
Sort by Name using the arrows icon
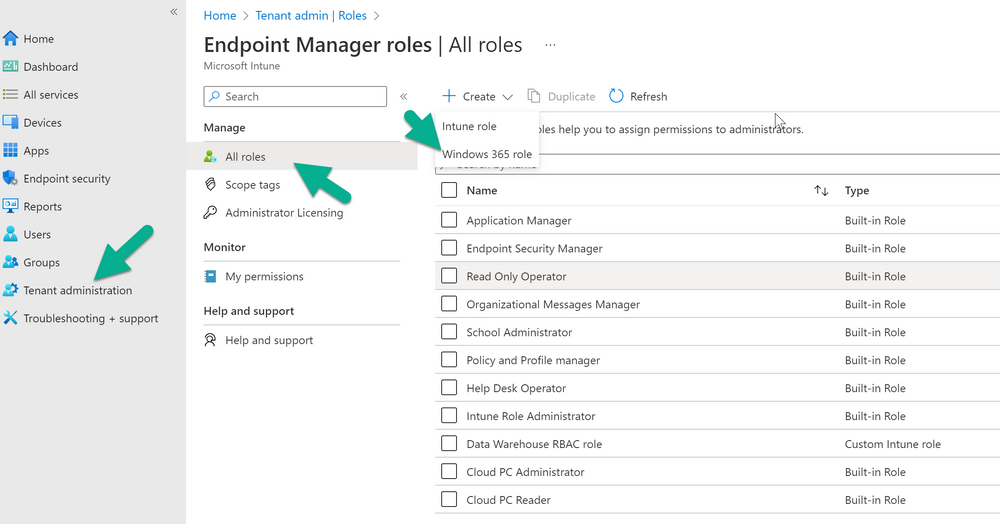coord(821,191)
